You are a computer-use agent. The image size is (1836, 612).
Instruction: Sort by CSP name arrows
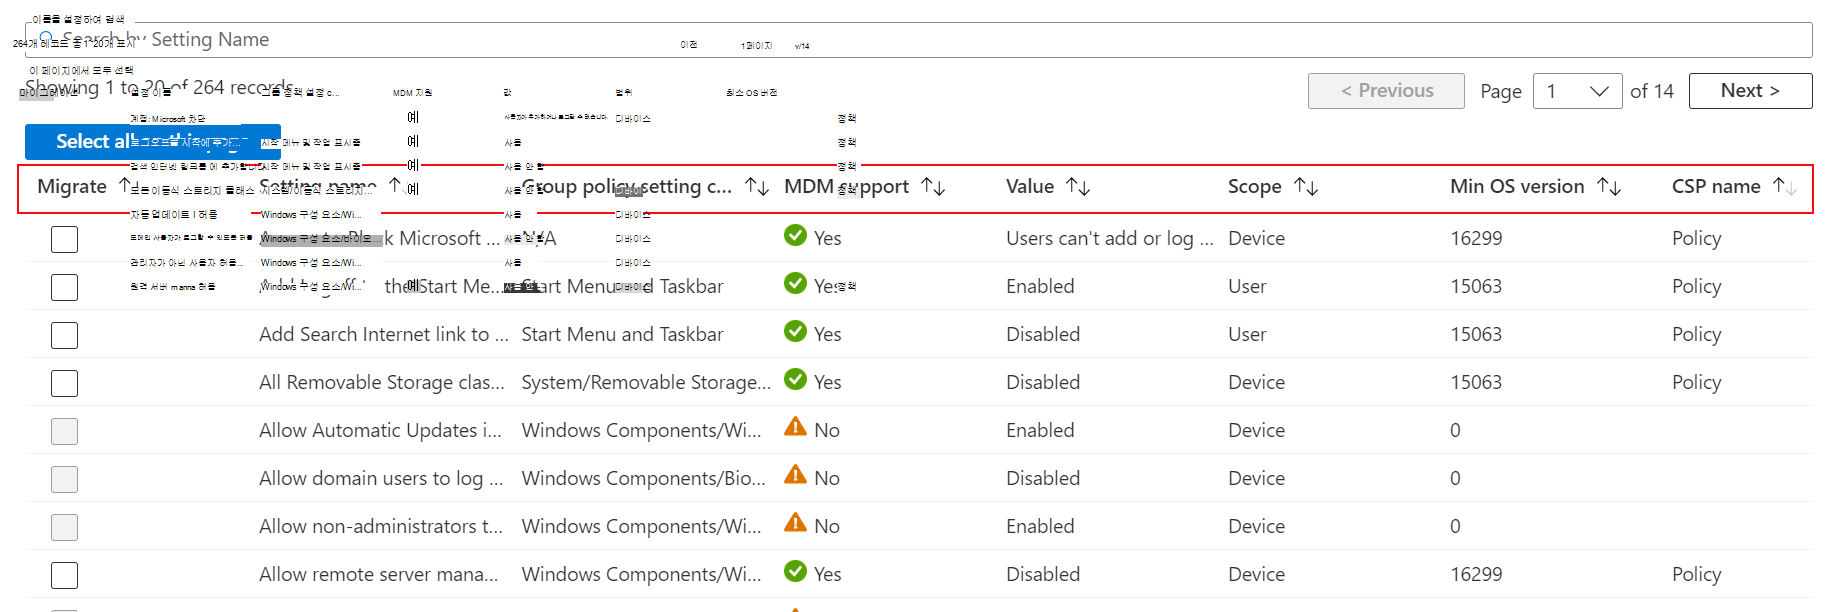point(1784,187)
